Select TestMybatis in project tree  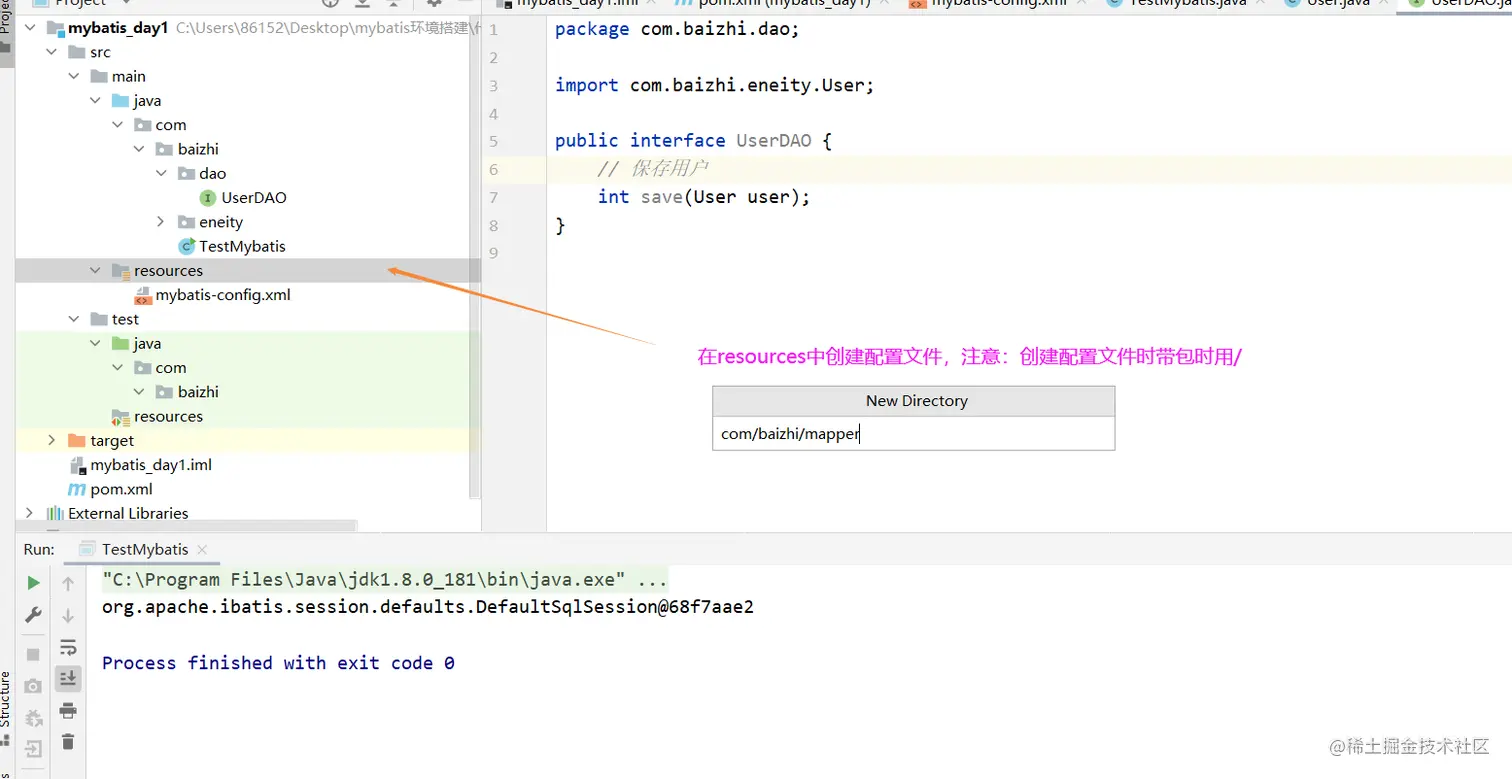[242, 246]
